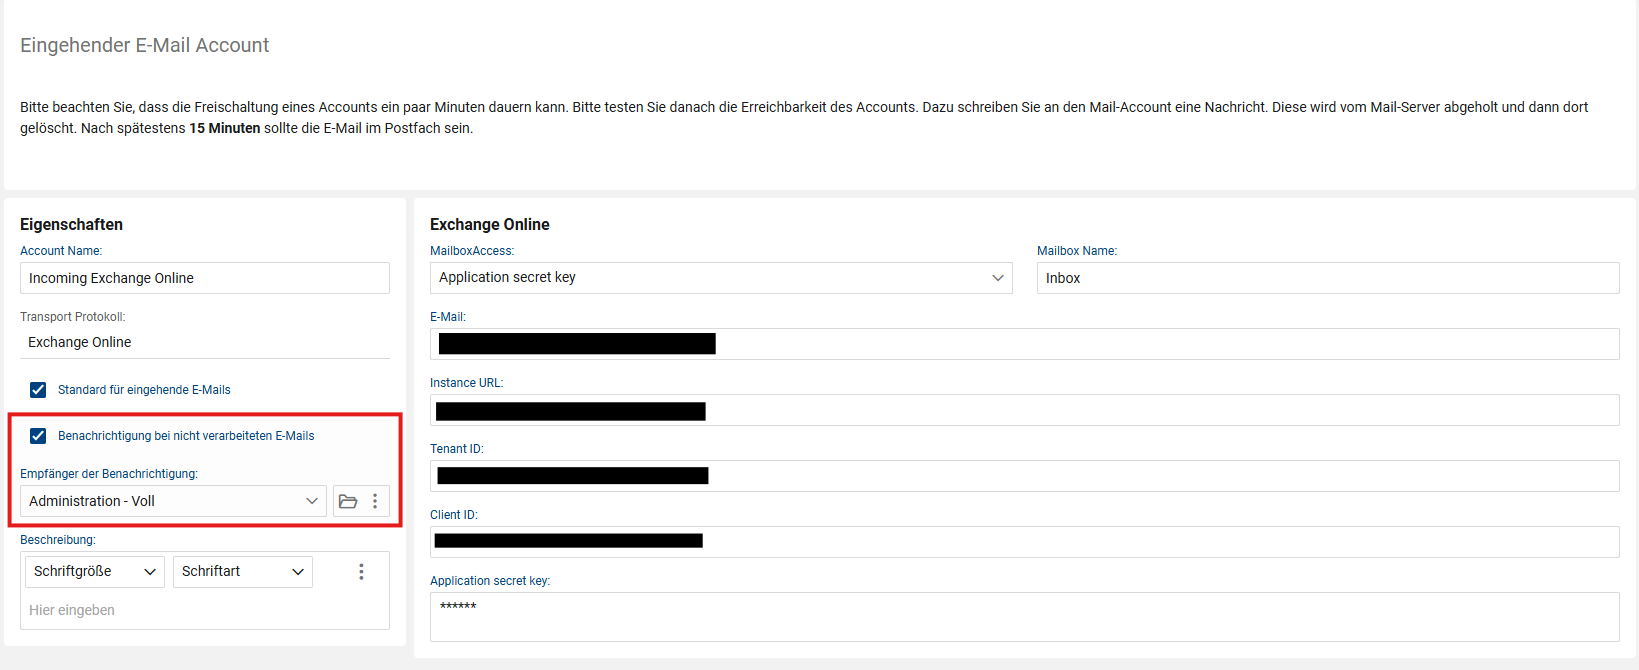The height and width of the screenshot is (670, 1639).
Task: Click the Client ID input field
Action: pos(1025,542)
